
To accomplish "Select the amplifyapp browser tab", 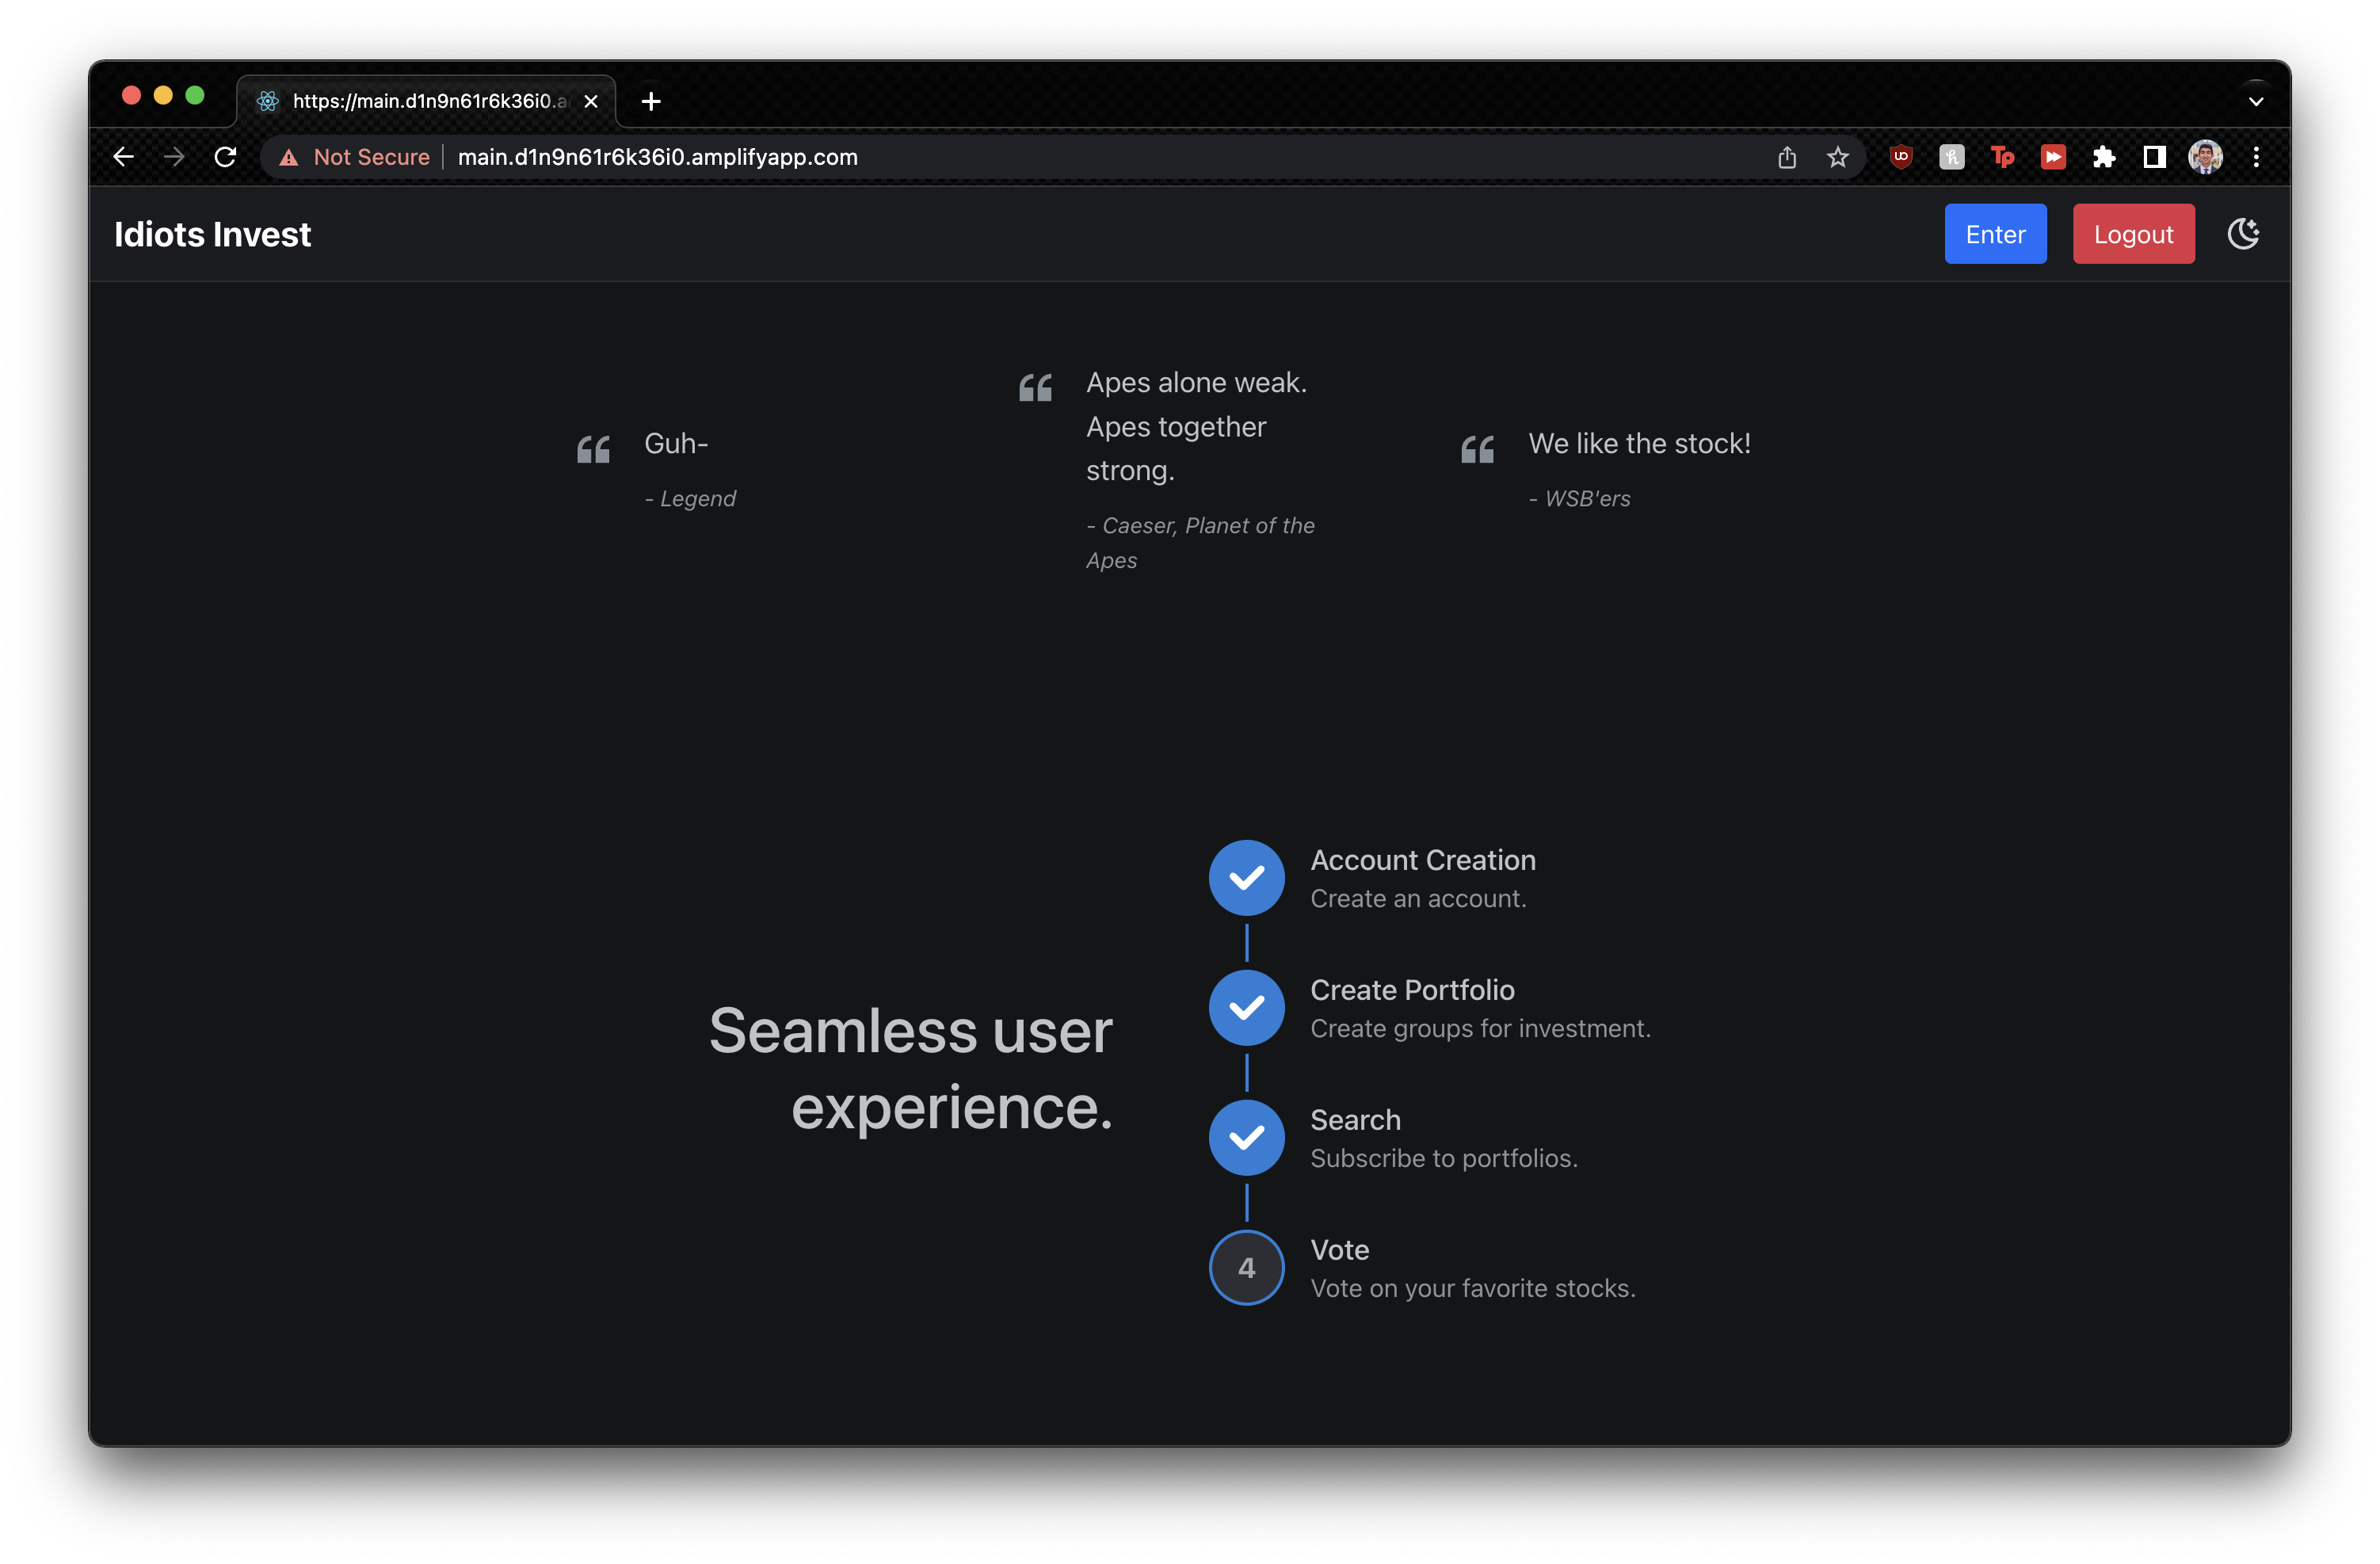I will click(x=425, y=101).
